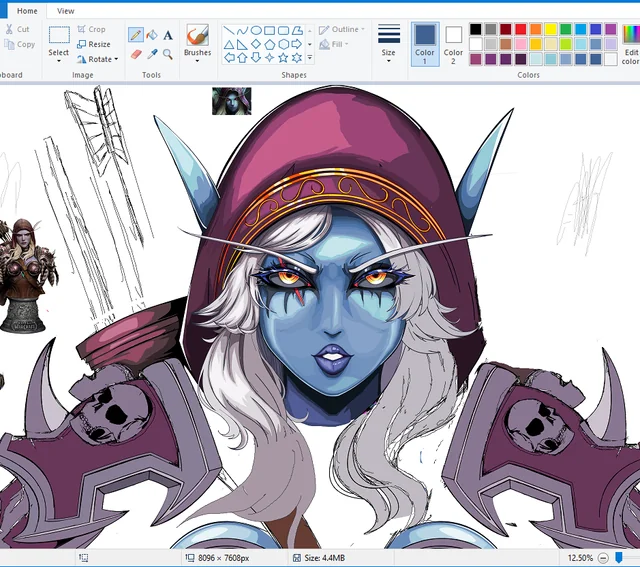Pick the green color swatch
Image resolution: width=640 pixels, height=567 pixels.
tap(566, 29)
